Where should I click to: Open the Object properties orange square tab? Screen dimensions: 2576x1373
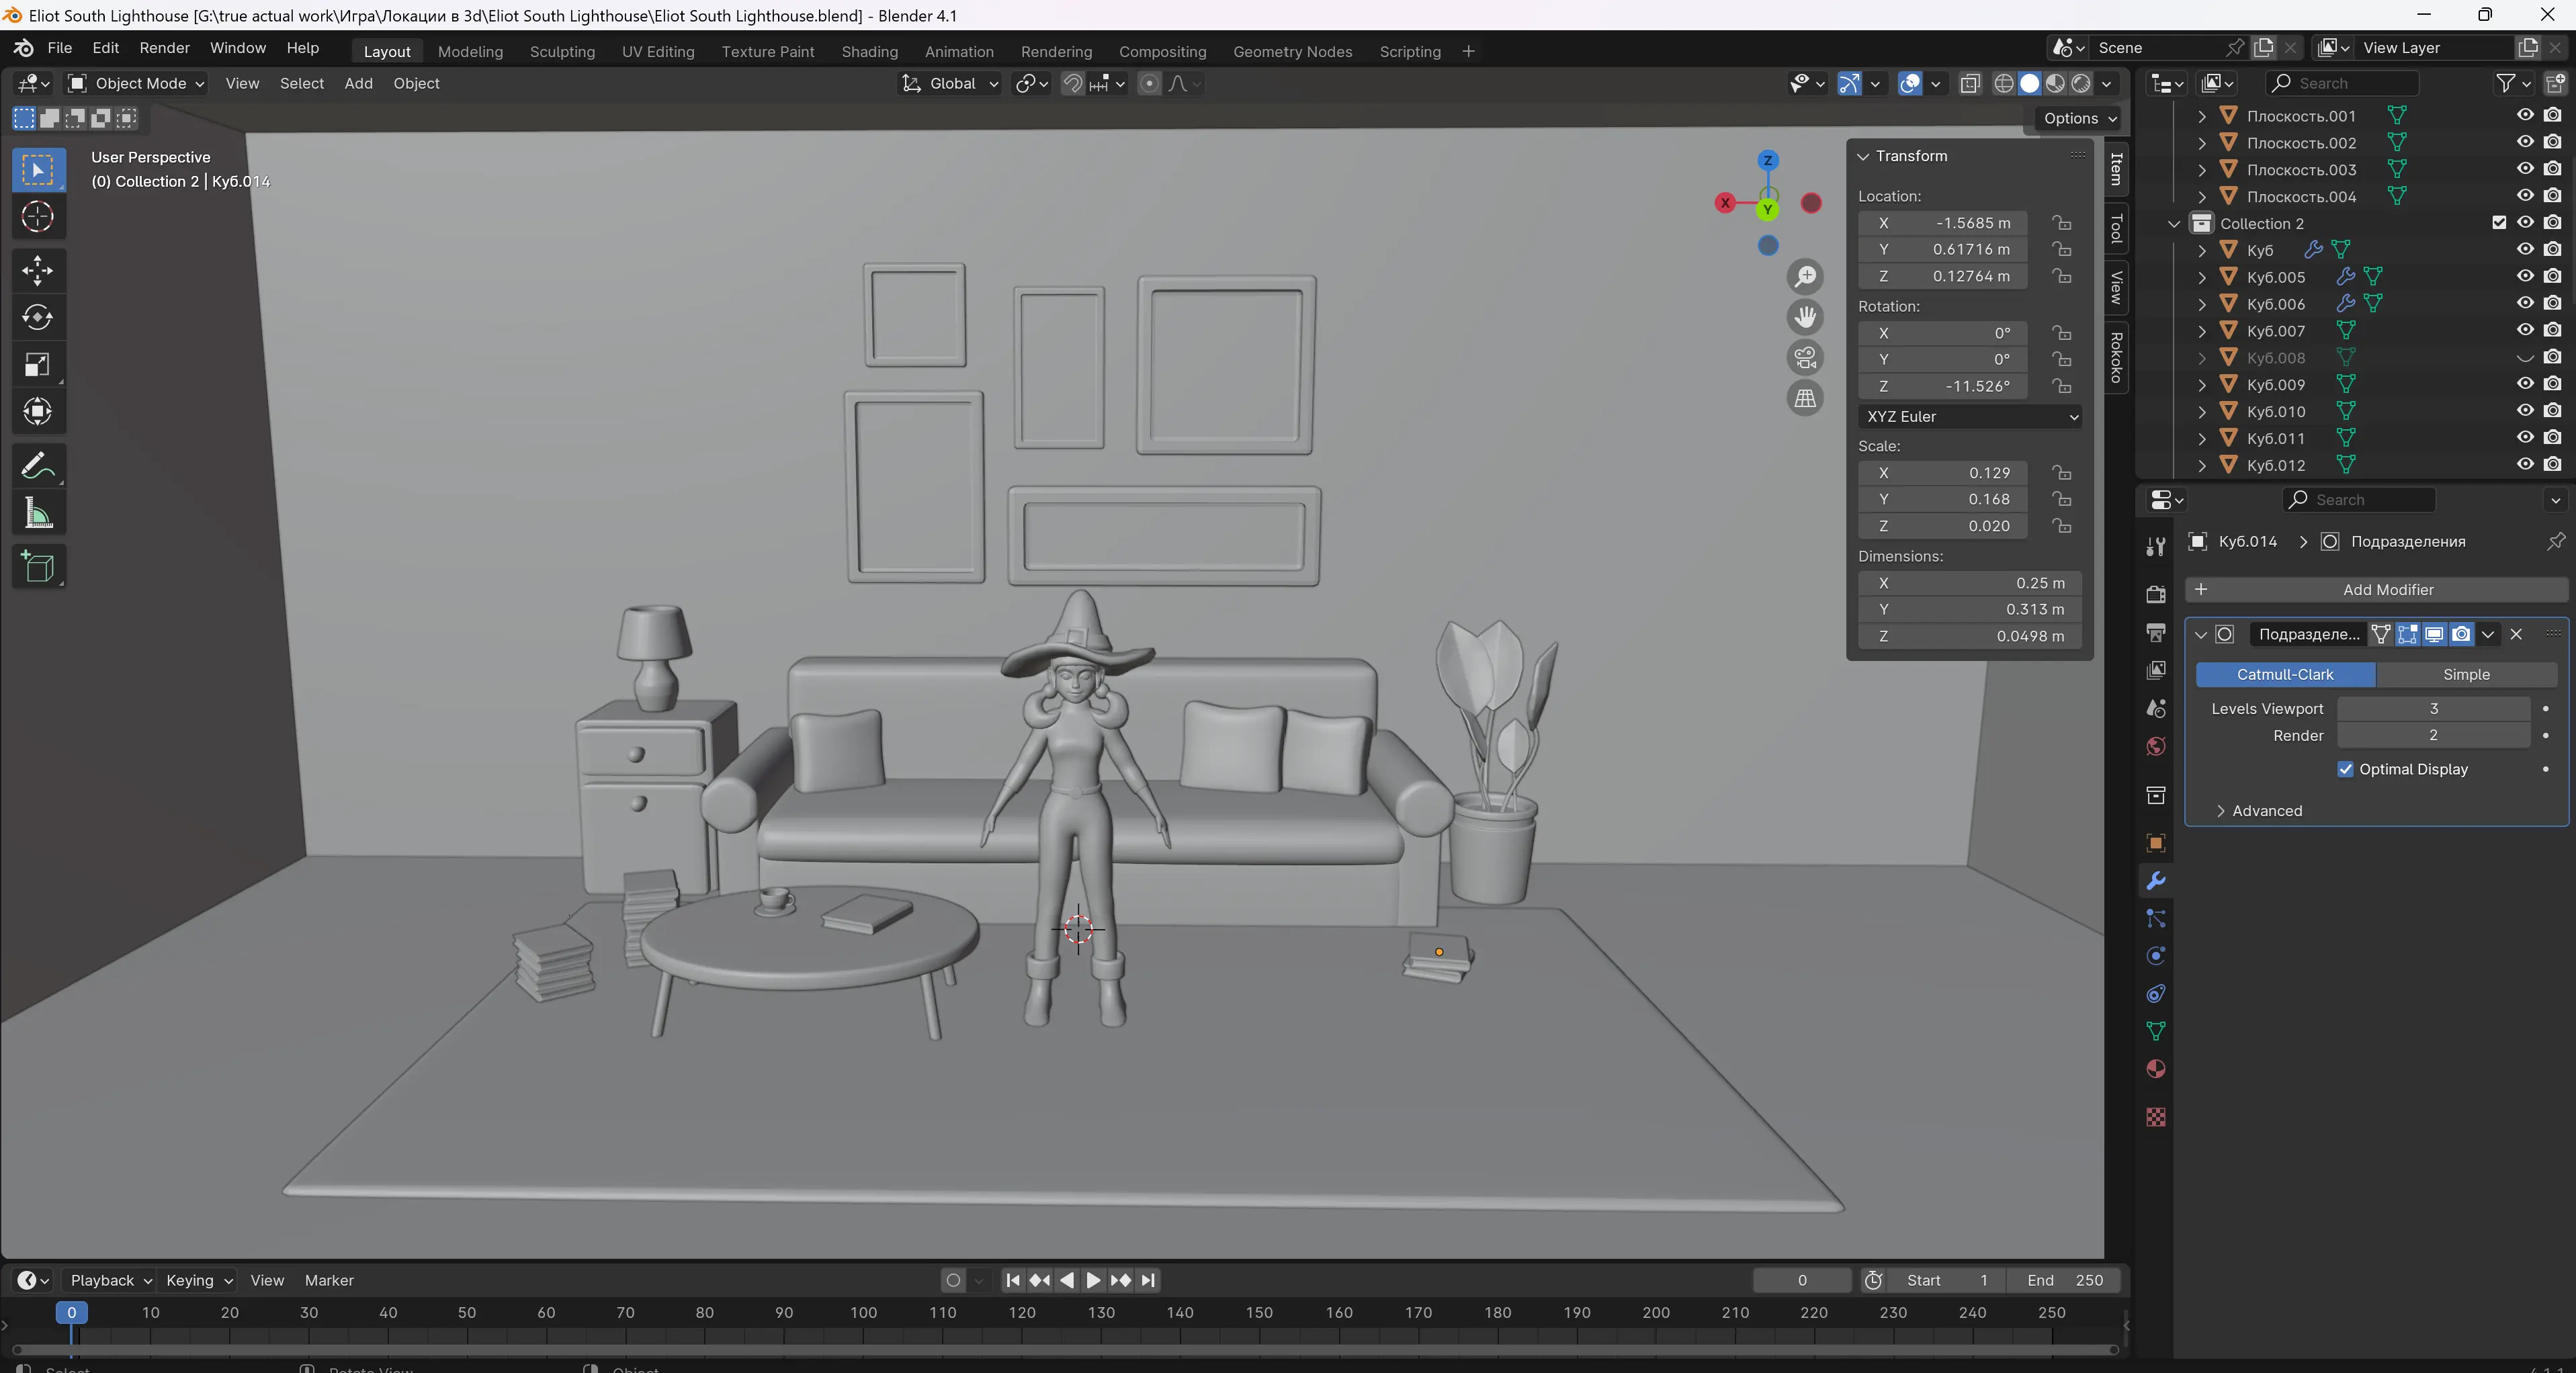click(x=2156, y=843)
